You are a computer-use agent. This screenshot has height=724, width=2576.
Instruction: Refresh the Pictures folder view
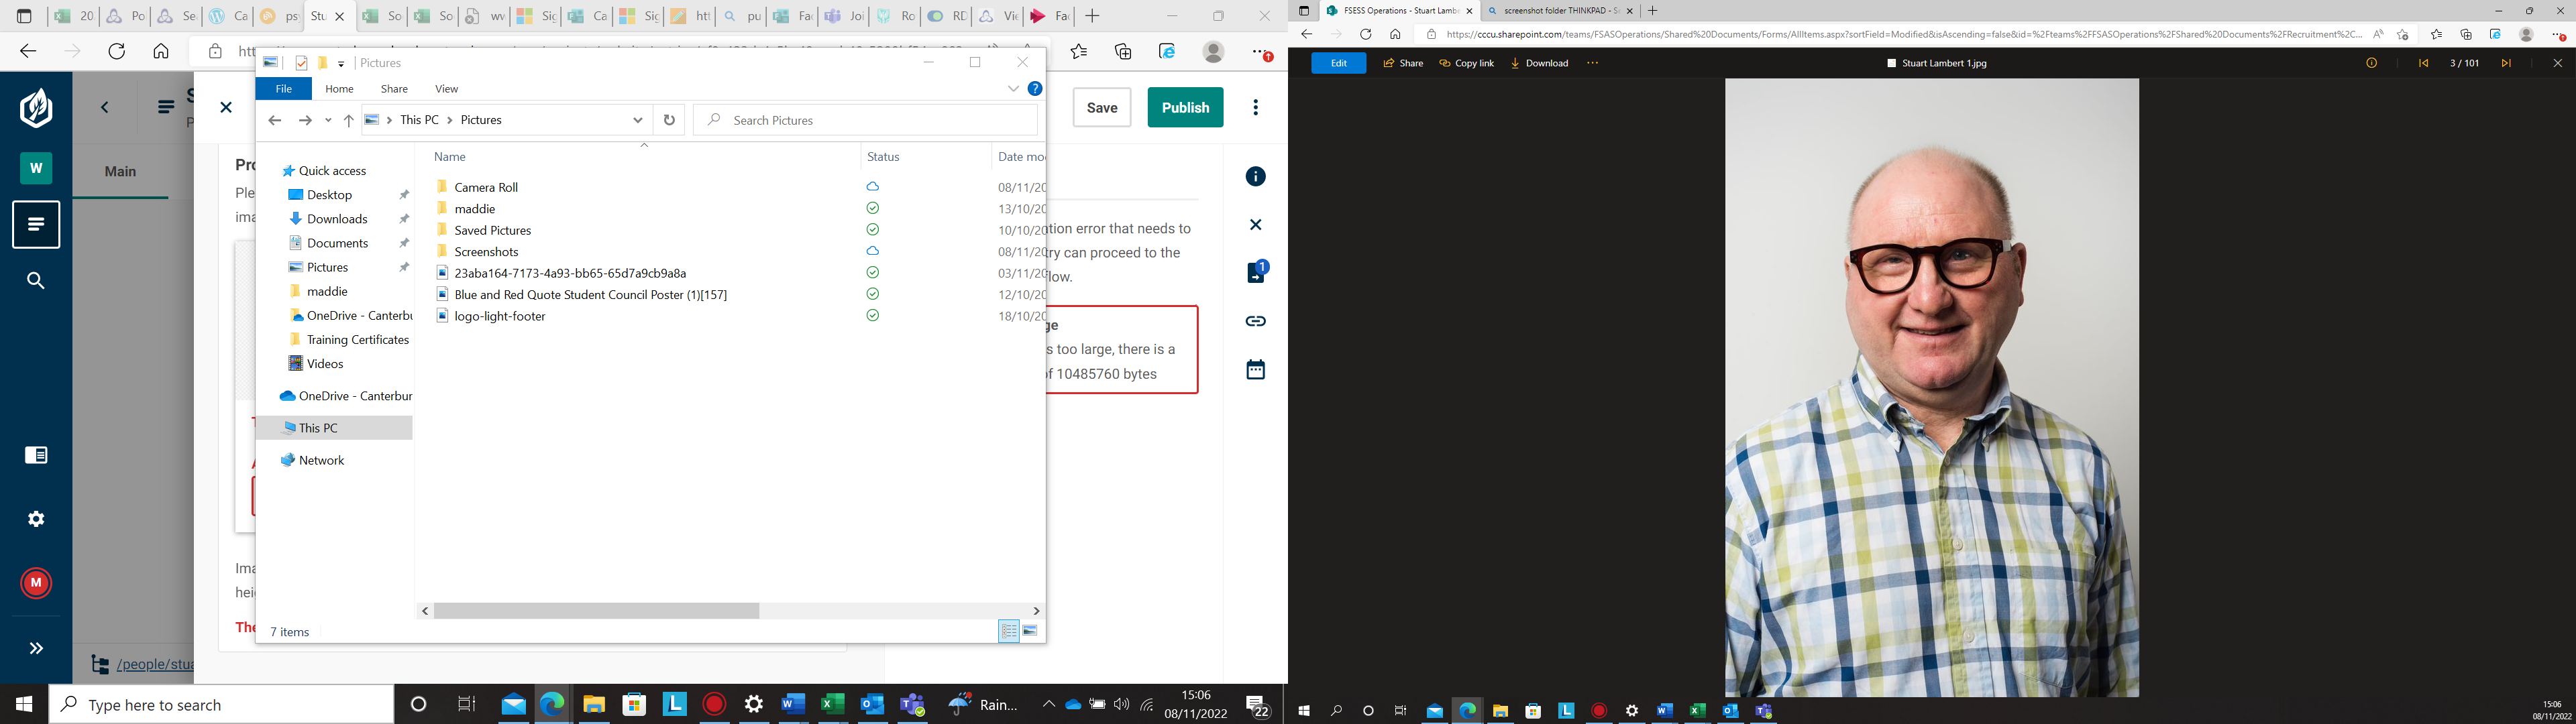click(x=669, y=120)
